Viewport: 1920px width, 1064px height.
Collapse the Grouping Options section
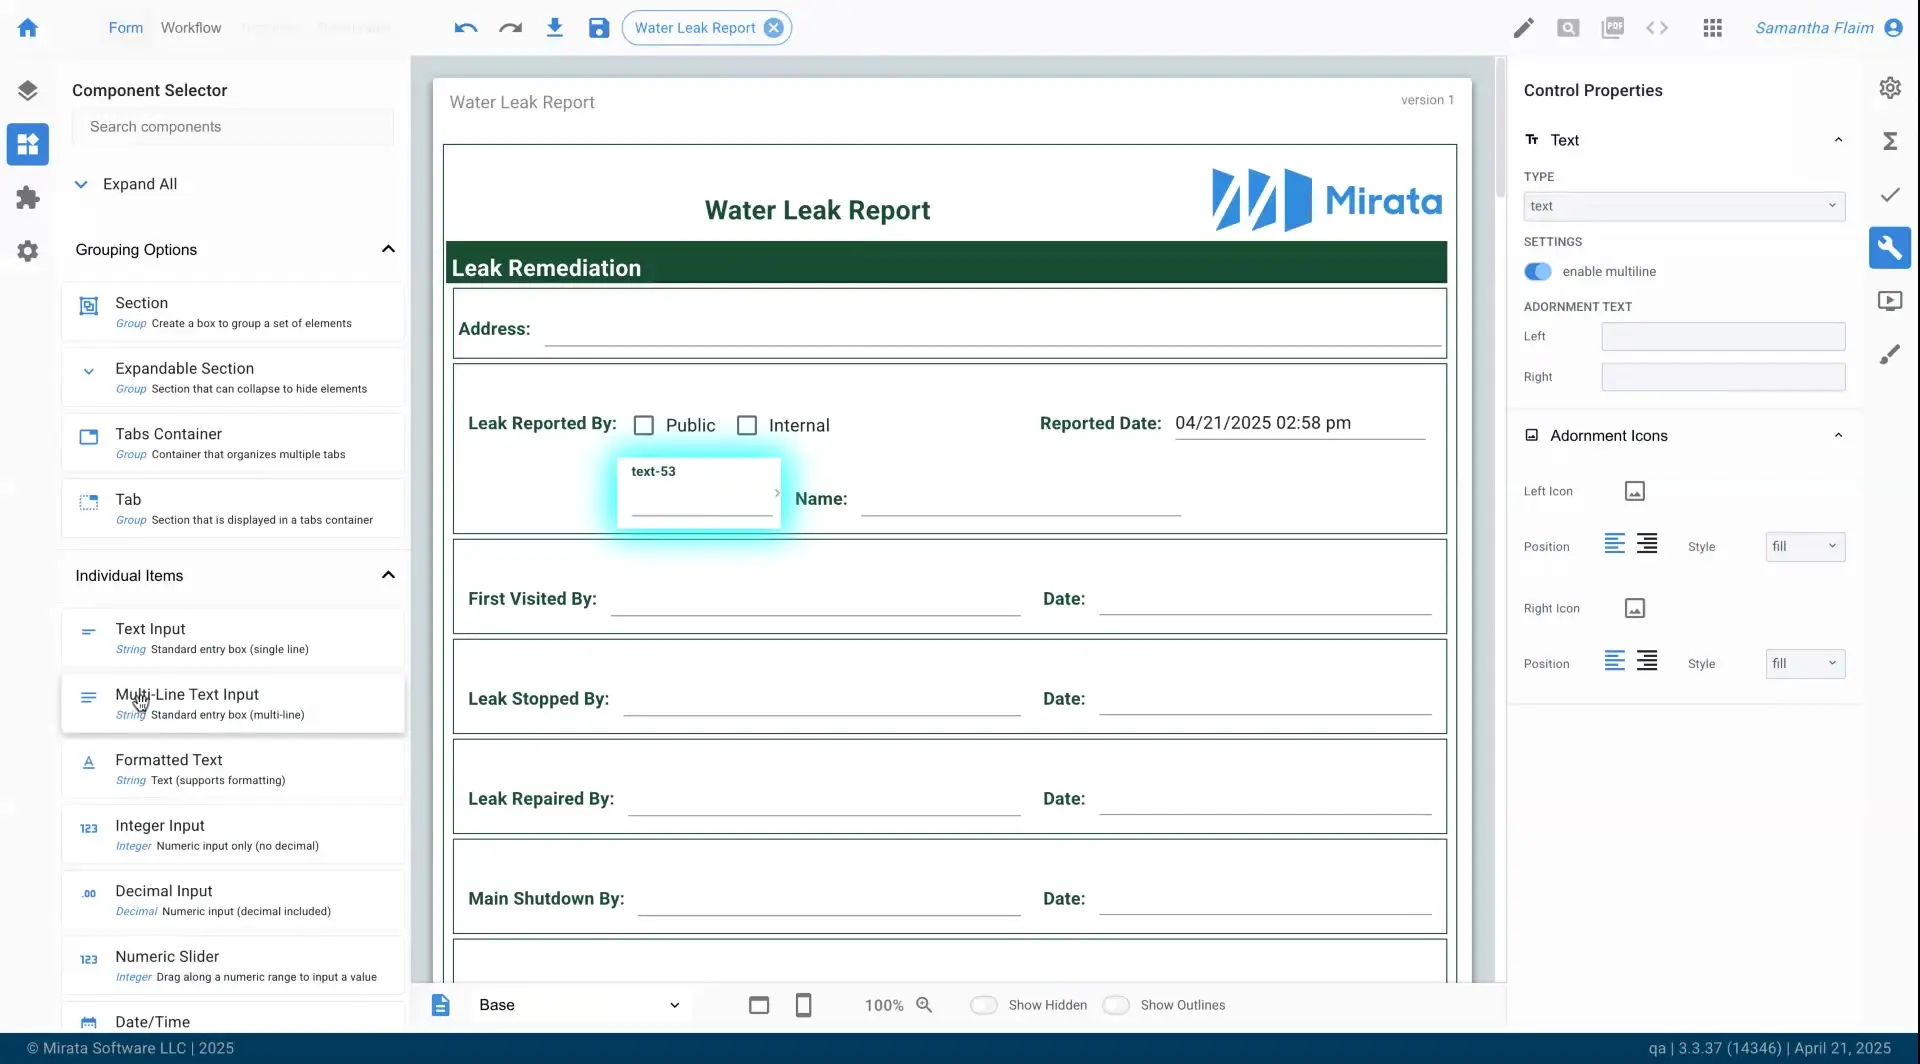click(388, 249)
